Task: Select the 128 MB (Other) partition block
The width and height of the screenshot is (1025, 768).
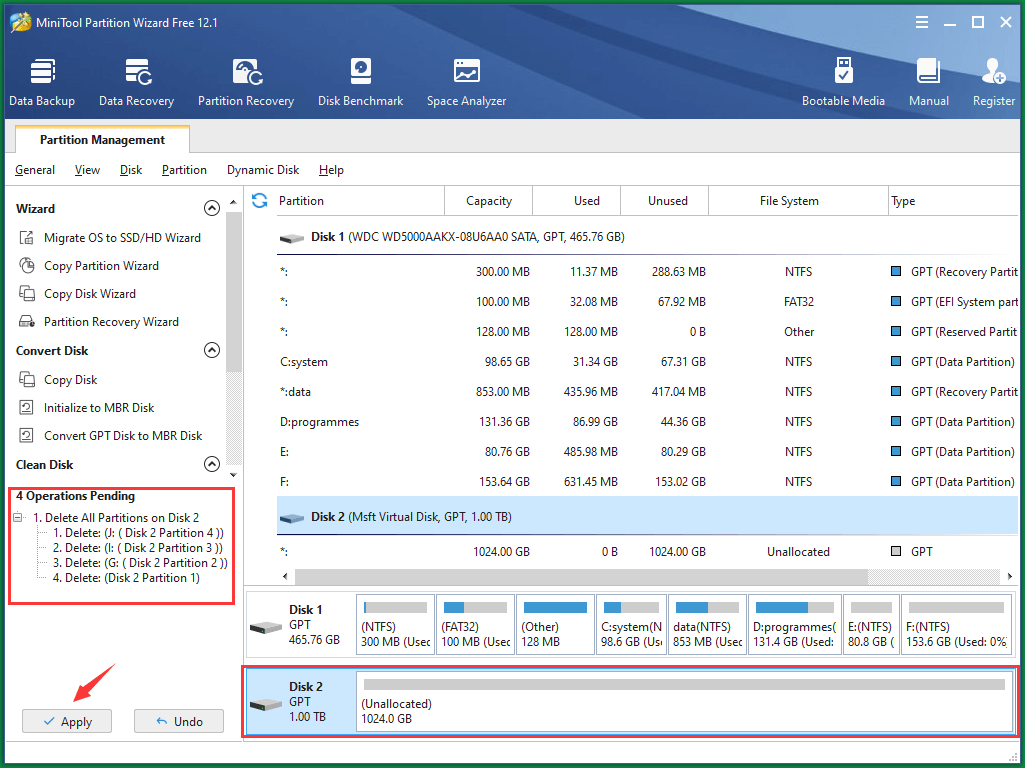Action: [x=555, y=625]
